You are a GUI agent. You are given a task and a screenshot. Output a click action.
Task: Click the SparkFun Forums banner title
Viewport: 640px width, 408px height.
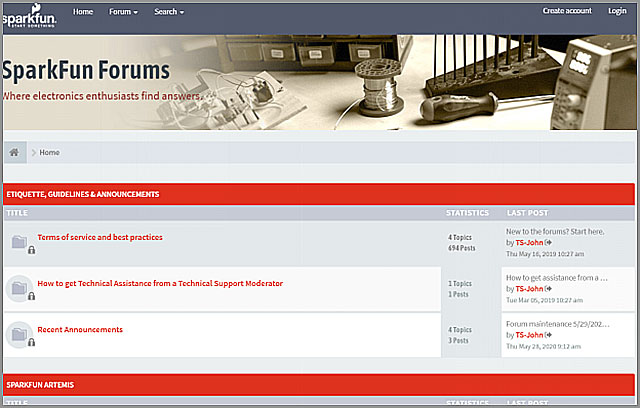click(86, 70)
